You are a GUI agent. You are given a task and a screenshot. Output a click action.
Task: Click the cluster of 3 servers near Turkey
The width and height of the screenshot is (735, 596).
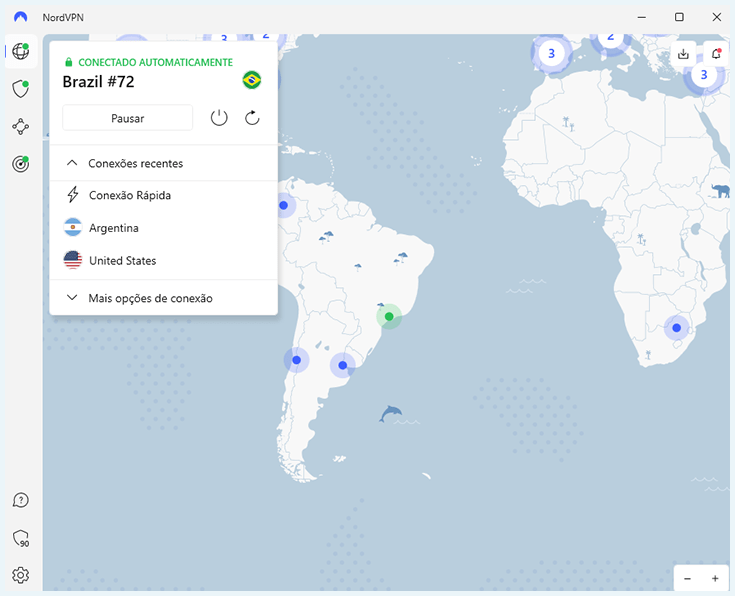[704, 75]
